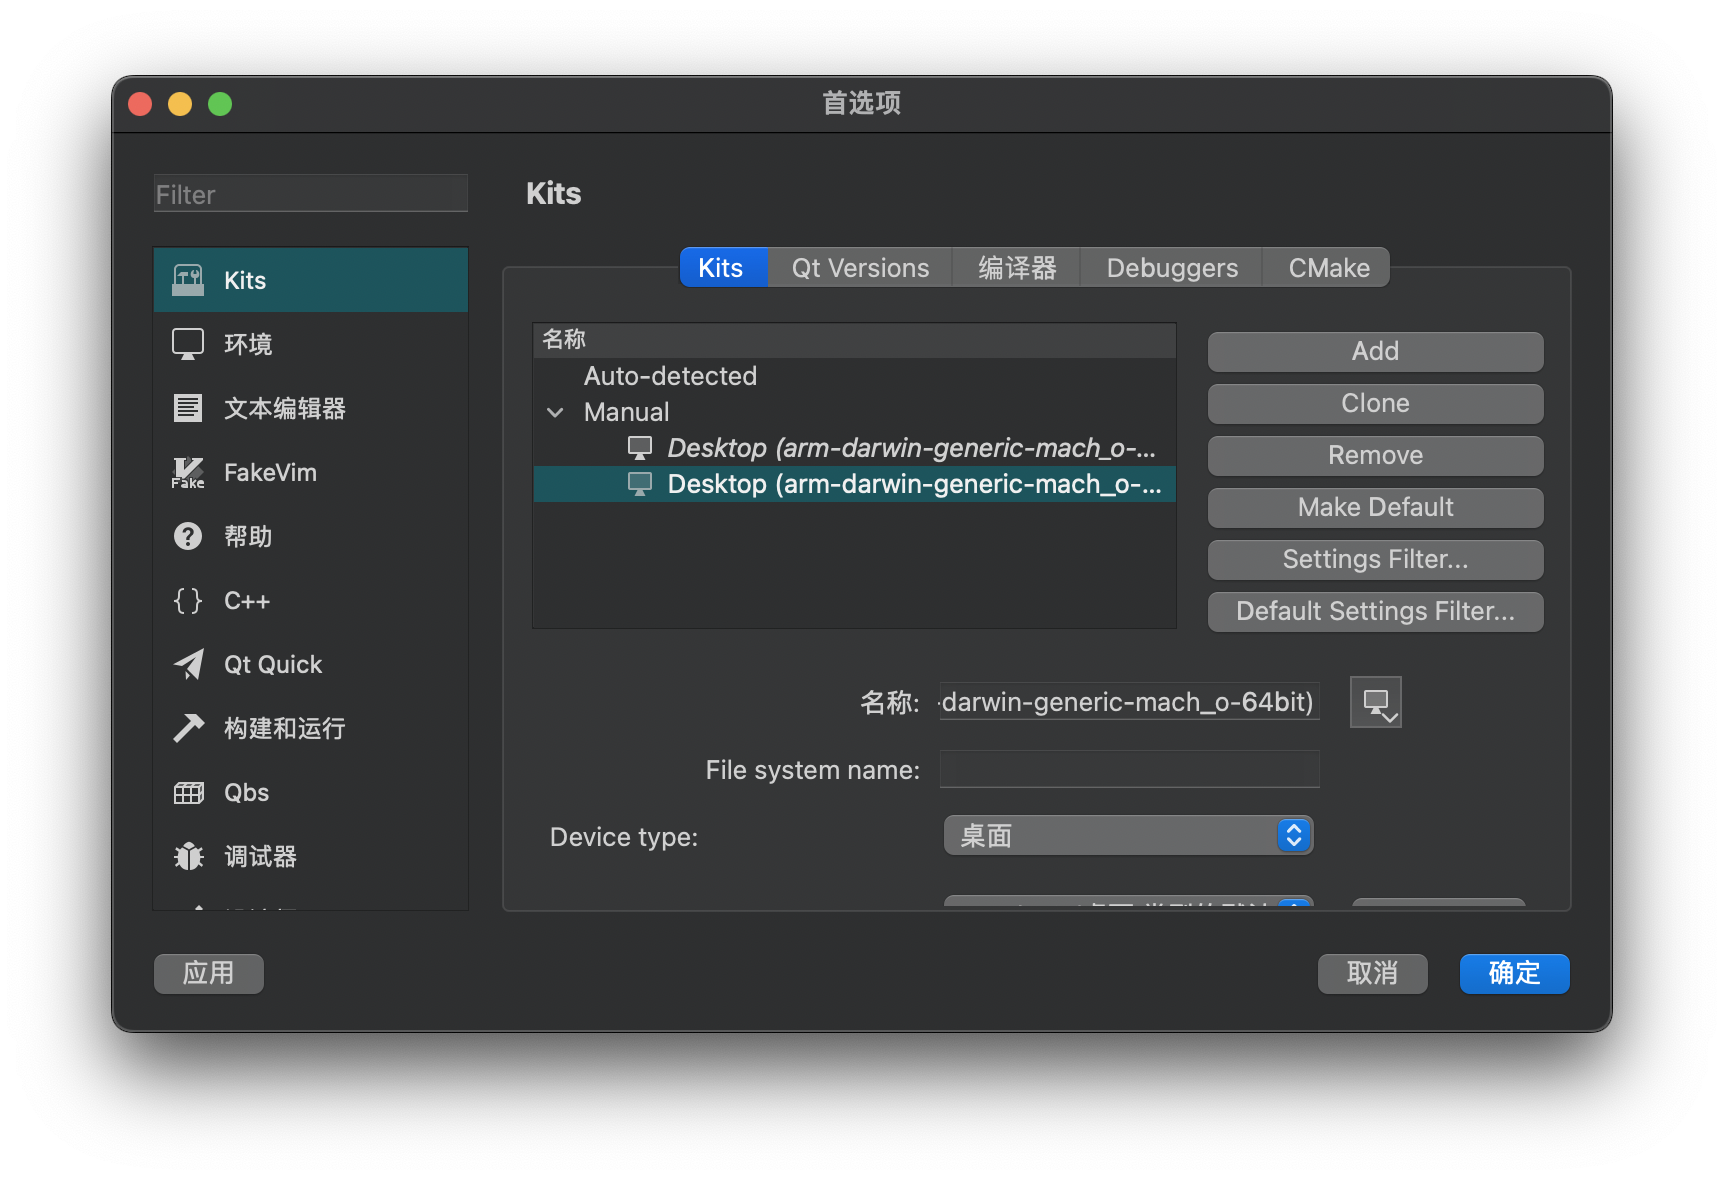1724x1180 pixels.
Task: Select the Manual tree row
Action: (855, 412)
